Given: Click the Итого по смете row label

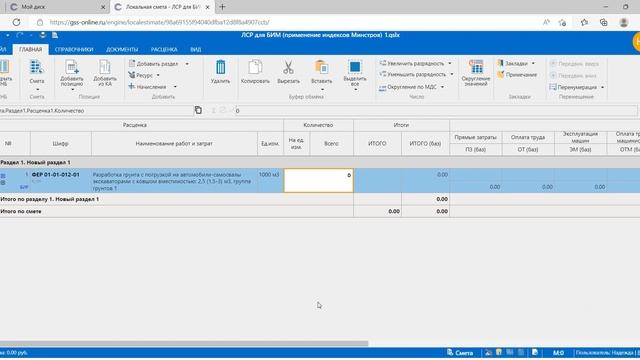Looking at the screenshot, I should coord(21,211).
